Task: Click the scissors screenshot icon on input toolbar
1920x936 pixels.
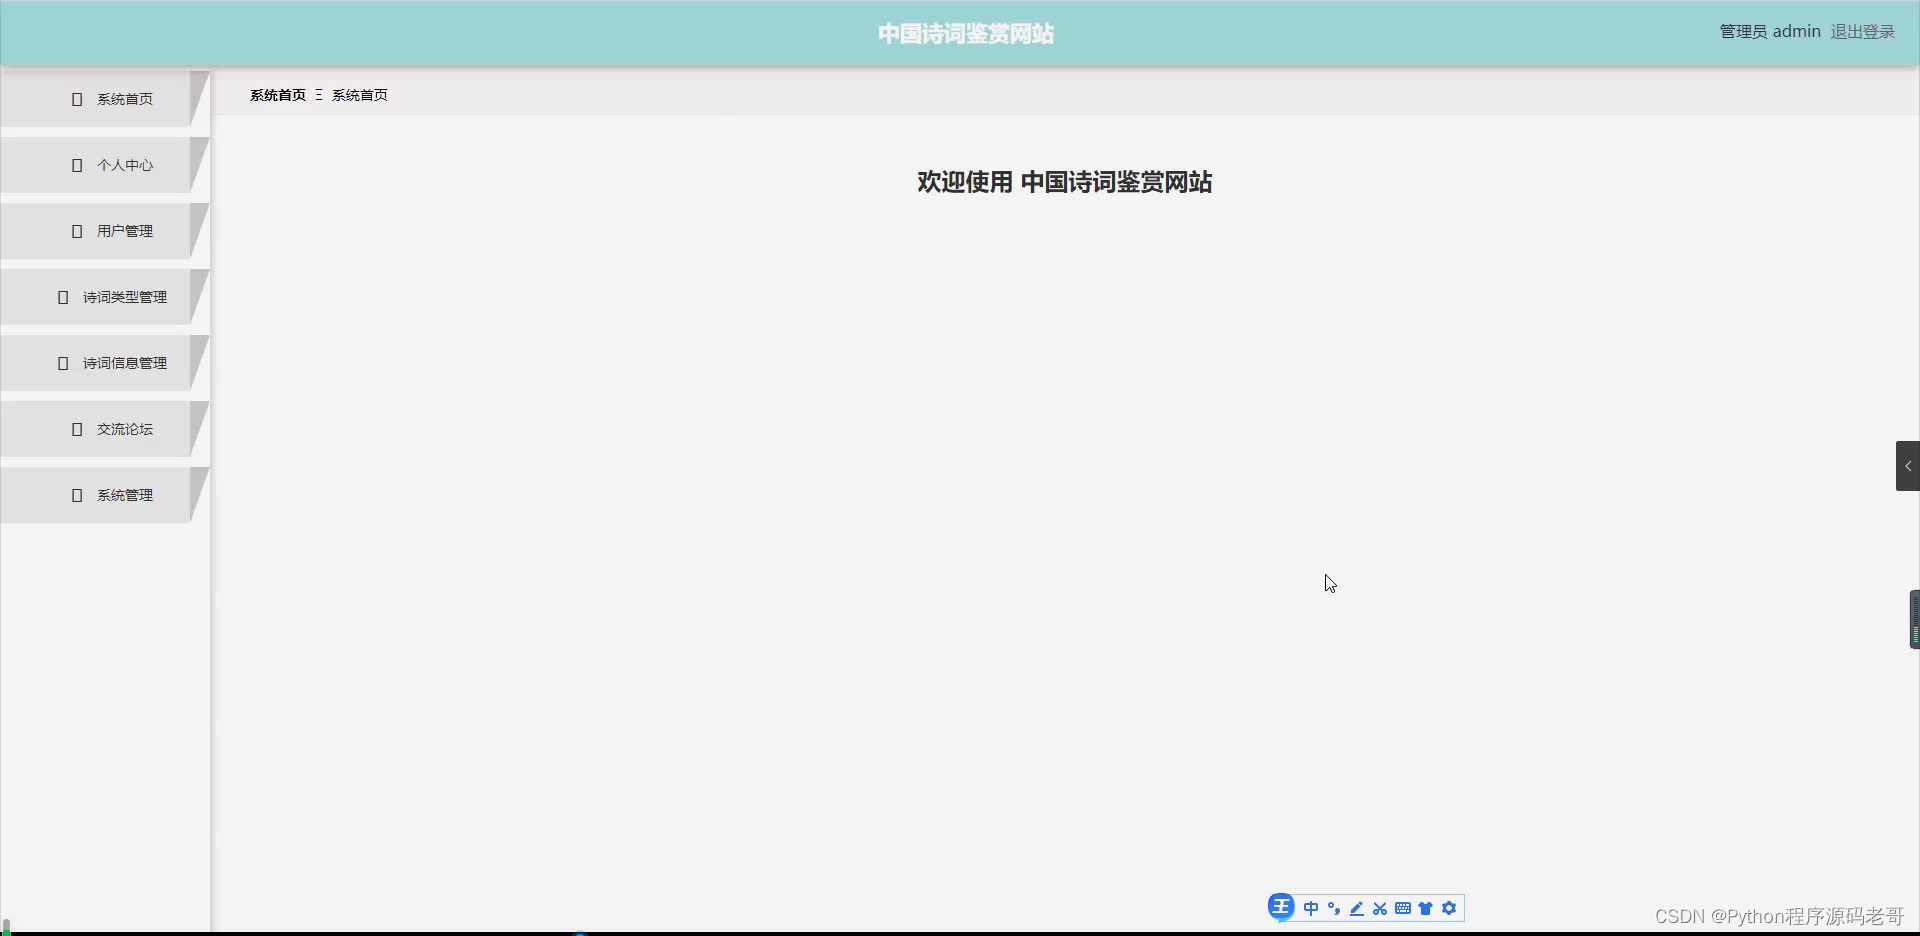Action: point(1380,908)
